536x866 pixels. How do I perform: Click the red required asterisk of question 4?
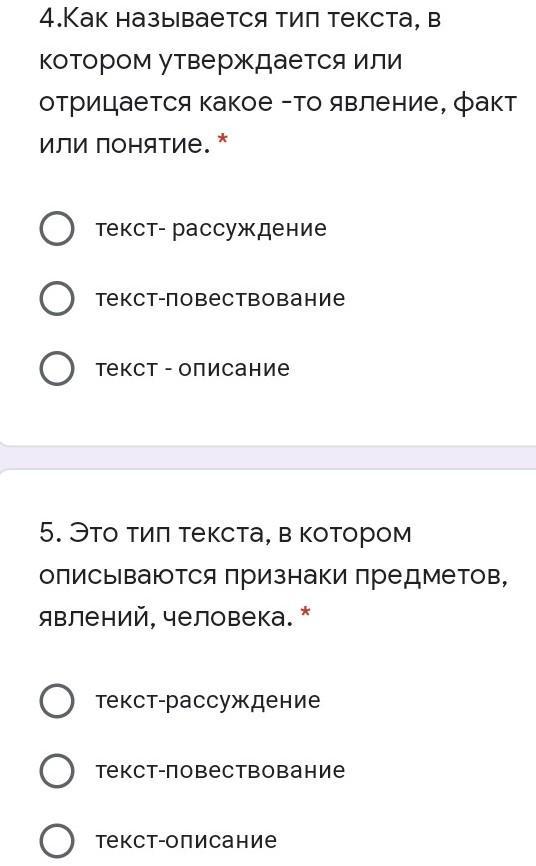223,140
